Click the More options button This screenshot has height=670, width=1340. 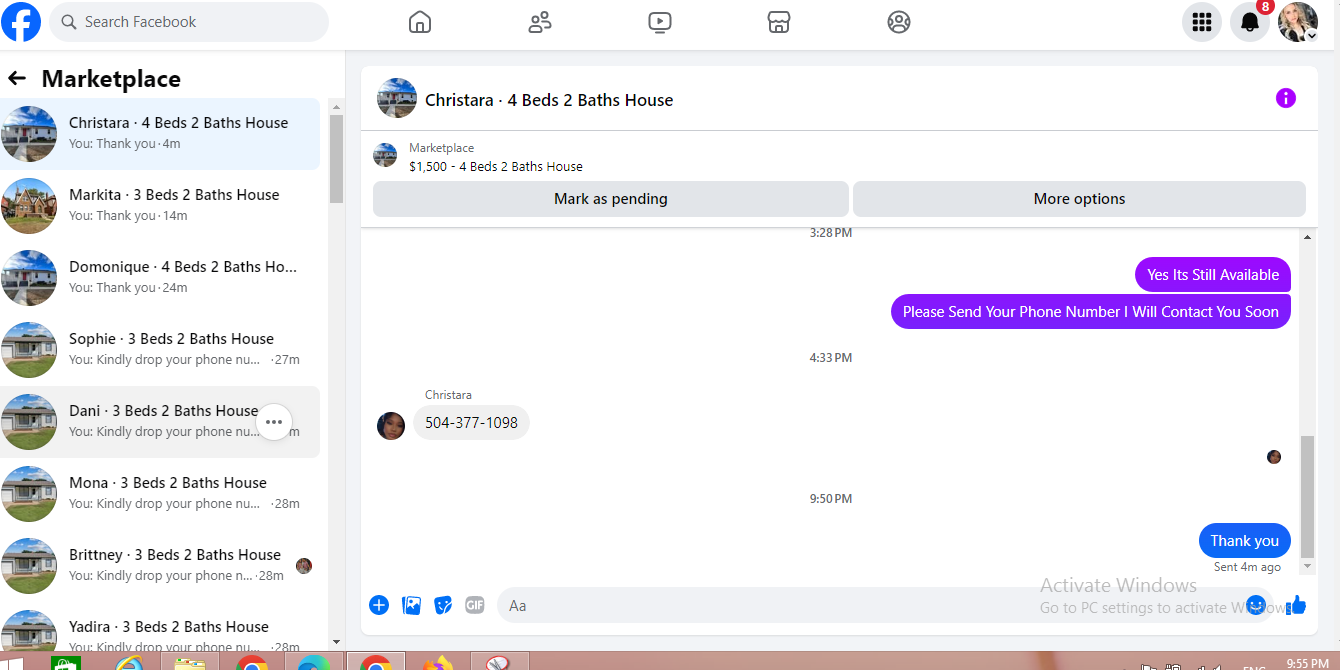tap(1079, 199)
